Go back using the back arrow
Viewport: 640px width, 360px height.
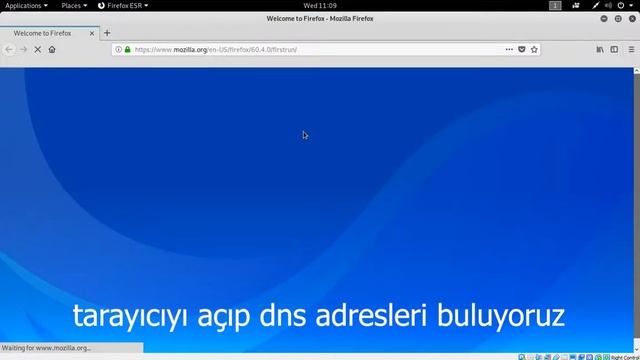click(x=9, y=49)
